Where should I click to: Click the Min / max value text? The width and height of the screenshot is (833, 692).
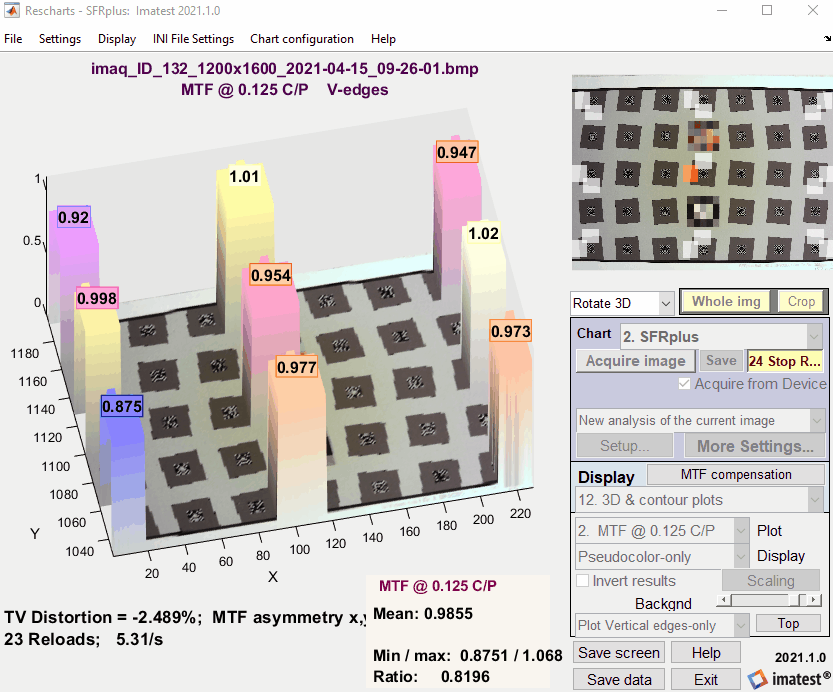coord(468,655)
